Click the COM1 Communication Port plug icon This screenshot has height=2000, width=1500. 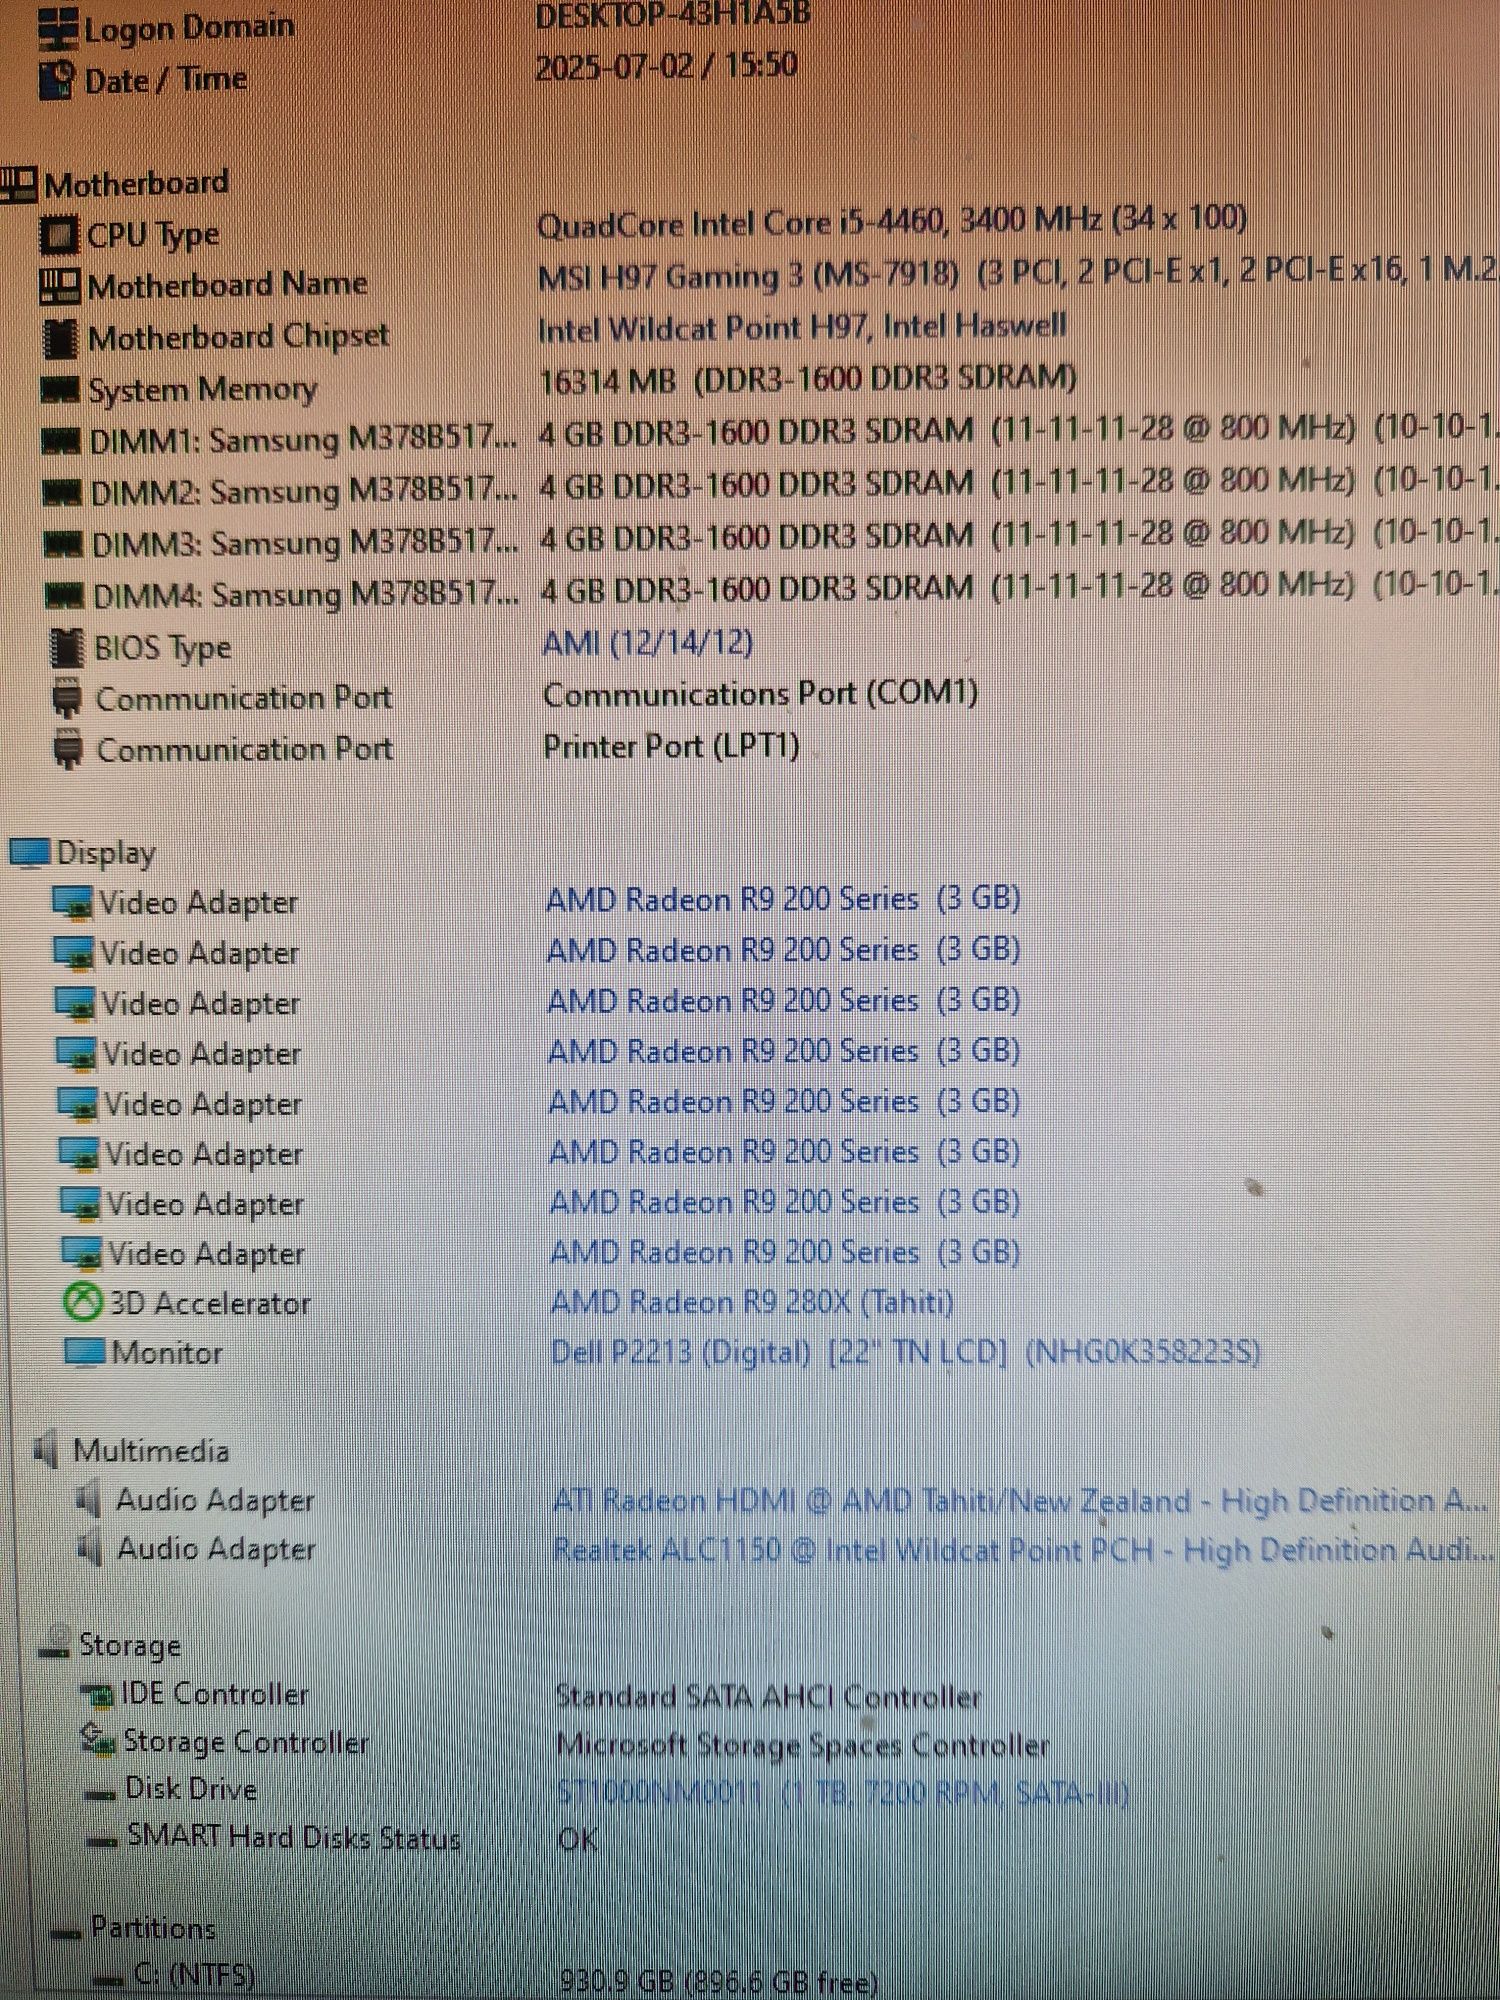[x=67, y=698]
